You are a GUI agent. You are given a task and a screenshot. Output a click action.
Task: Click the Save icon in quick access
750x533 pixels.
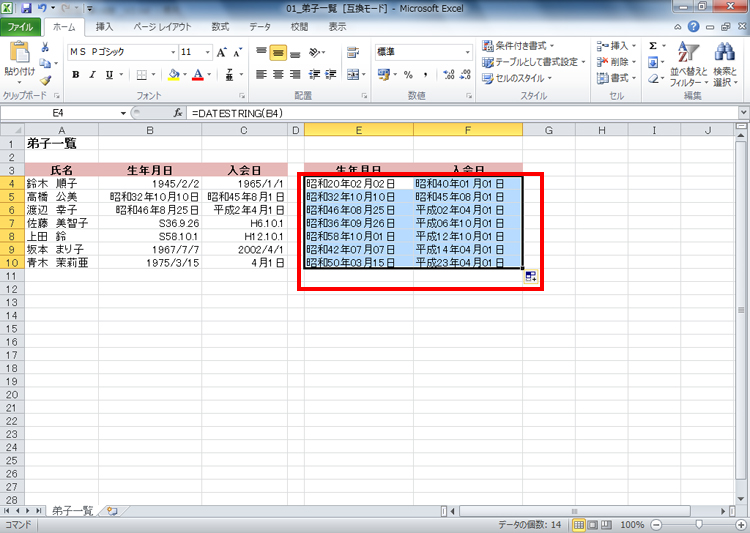[x=27, y=8]
